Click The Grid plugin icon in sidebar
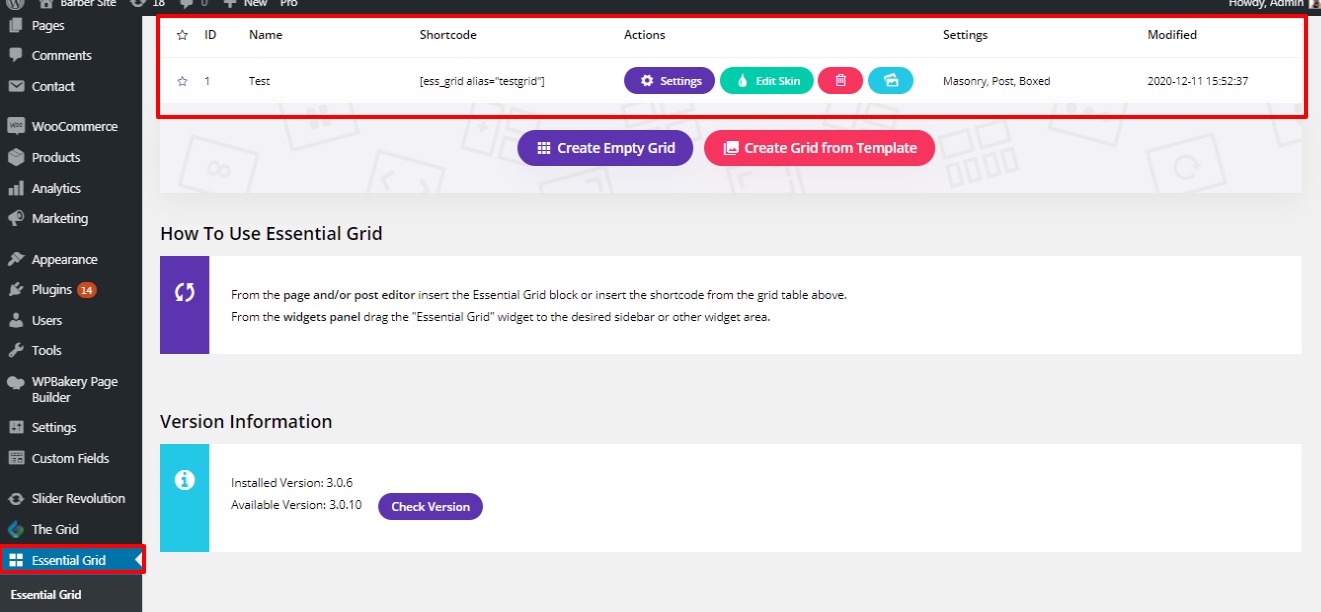The image size is (1321, 612). click(x=16, y=529)
